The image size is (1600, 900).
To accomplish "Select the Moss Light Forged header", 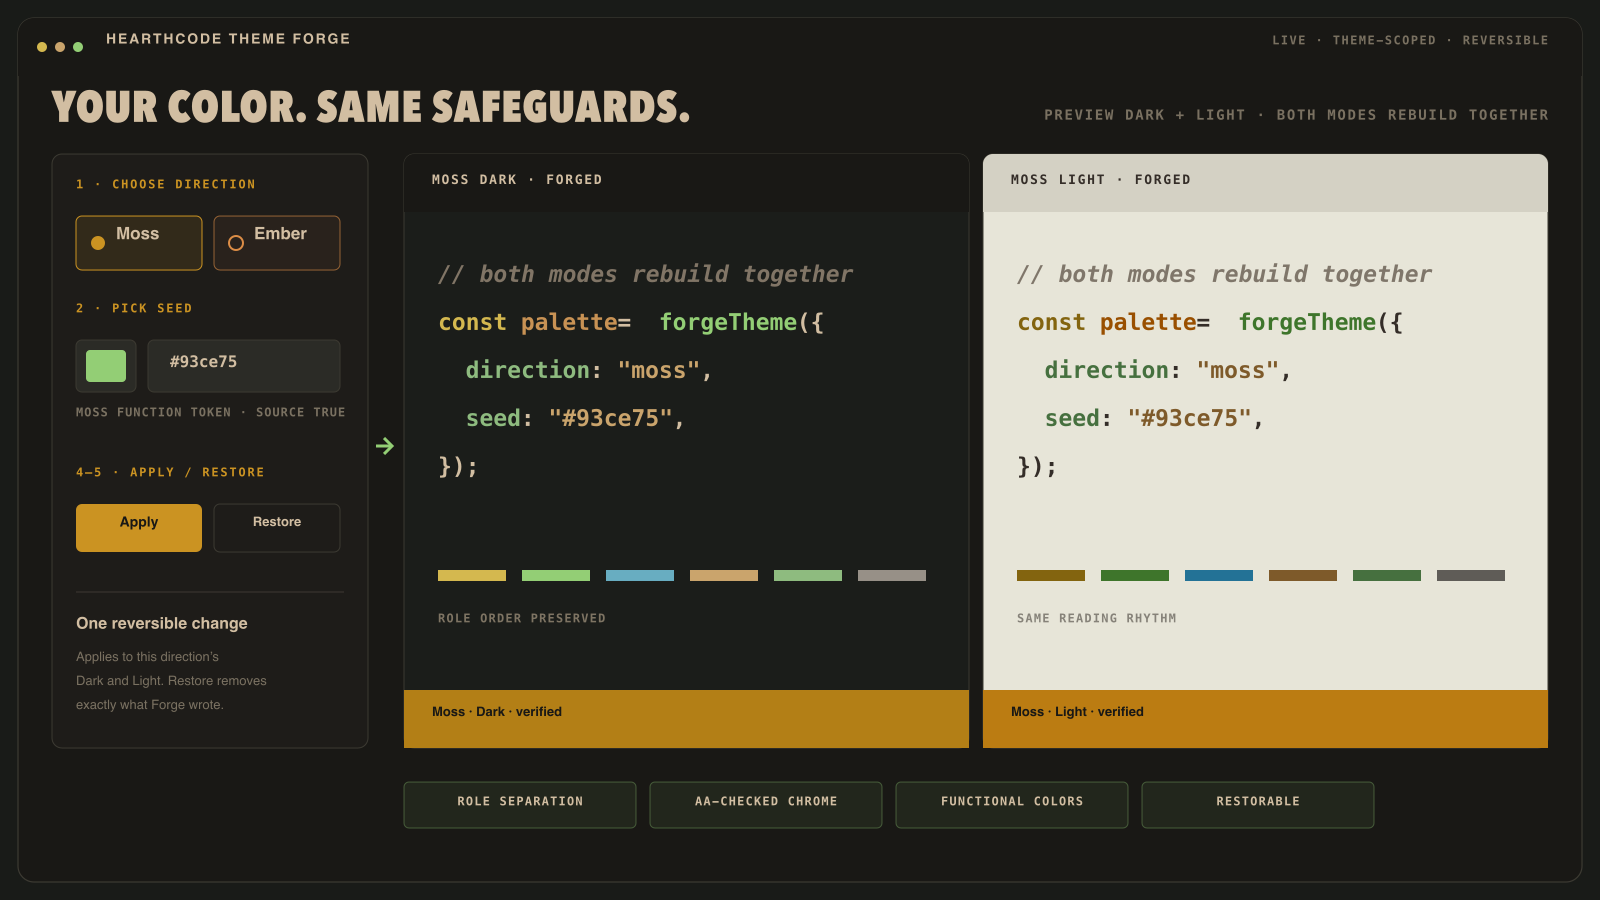I will pos(1265,182).
